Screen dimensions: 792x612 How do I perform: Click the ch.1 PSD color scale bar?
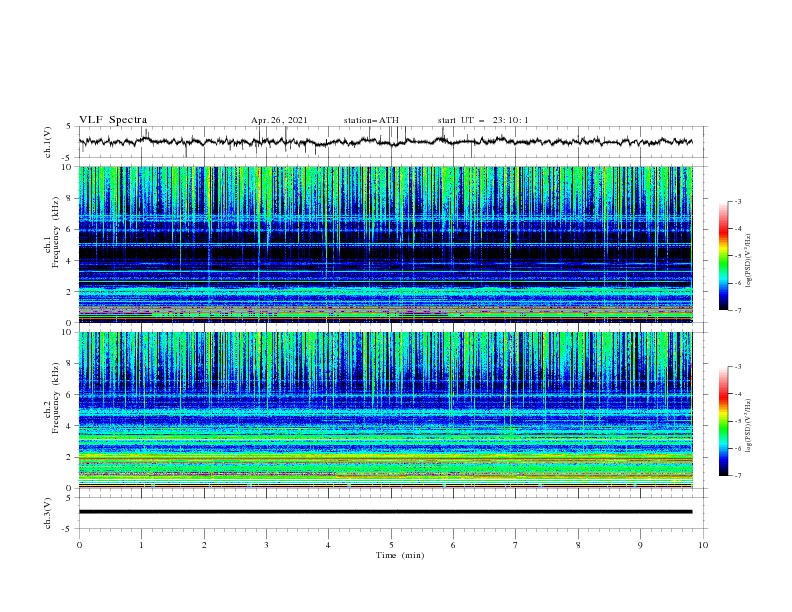pos(724,256)
